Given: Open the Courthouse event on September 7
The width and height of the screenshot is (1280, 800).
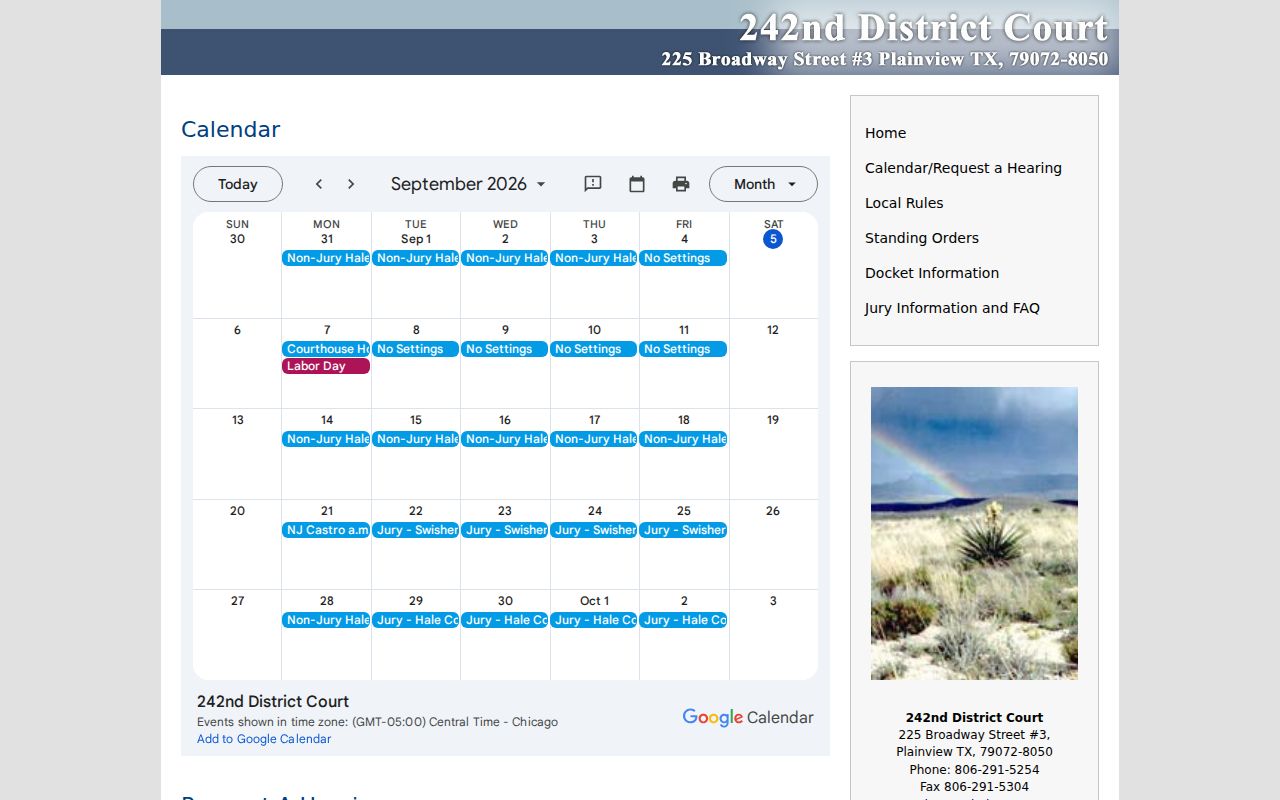Looking at the screenshot, I should click(326, 349).
